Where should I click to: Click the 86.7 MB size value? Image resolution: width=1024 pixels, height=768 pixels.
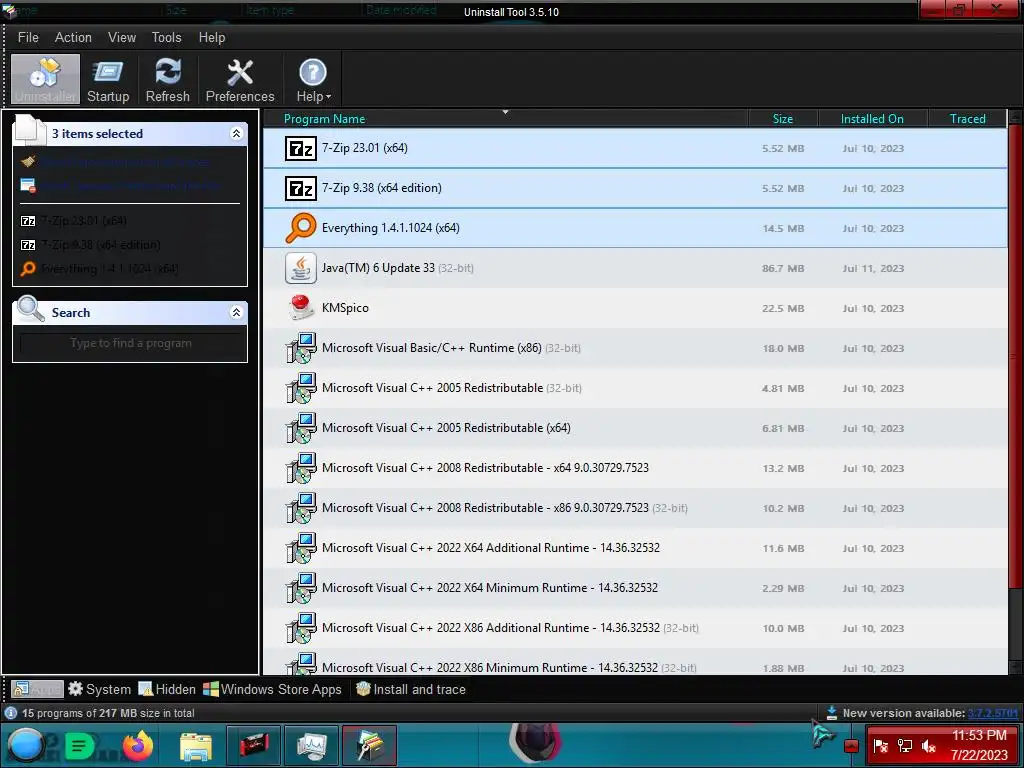click(x=783, y=268)
